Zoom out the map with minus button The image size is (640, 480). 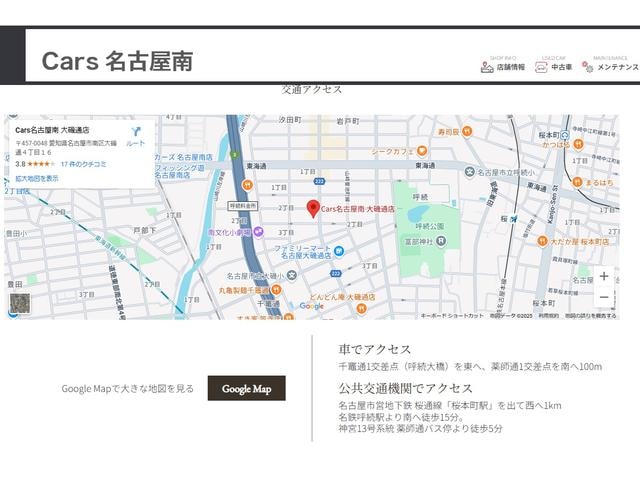tap(604, 297)
